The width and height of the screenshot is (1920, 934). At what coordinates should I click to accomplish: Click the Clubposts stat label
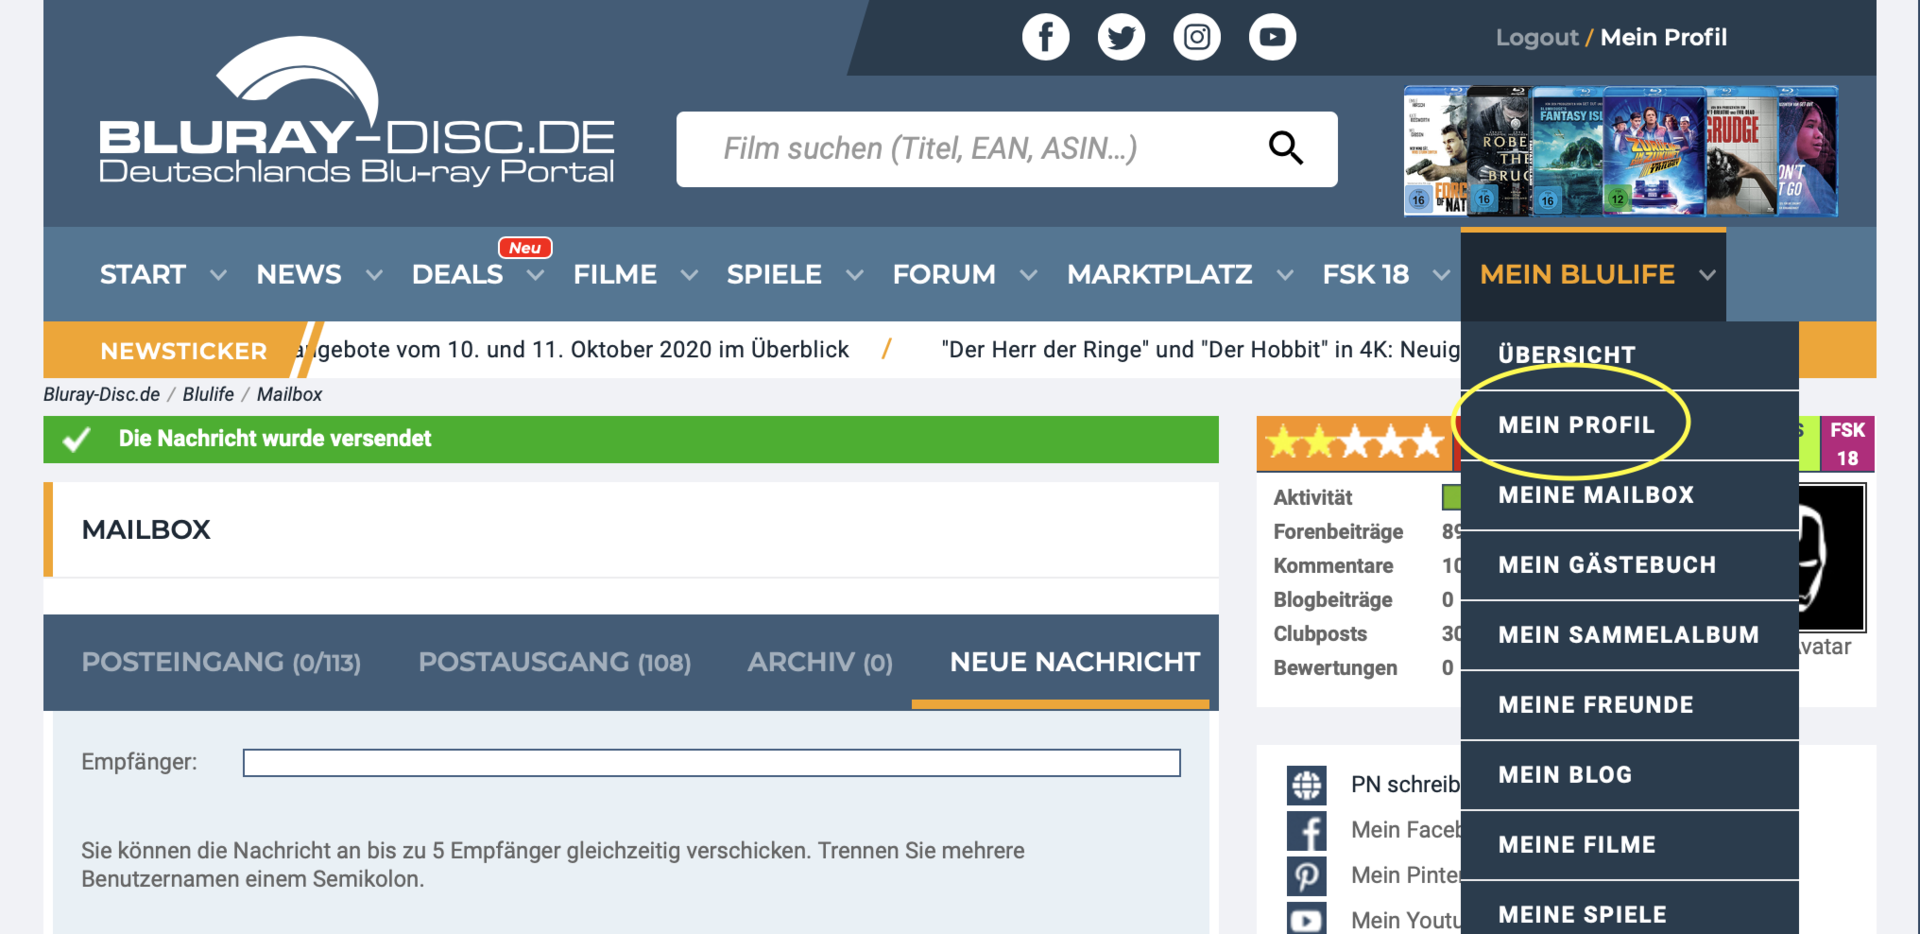(1320, 634)
